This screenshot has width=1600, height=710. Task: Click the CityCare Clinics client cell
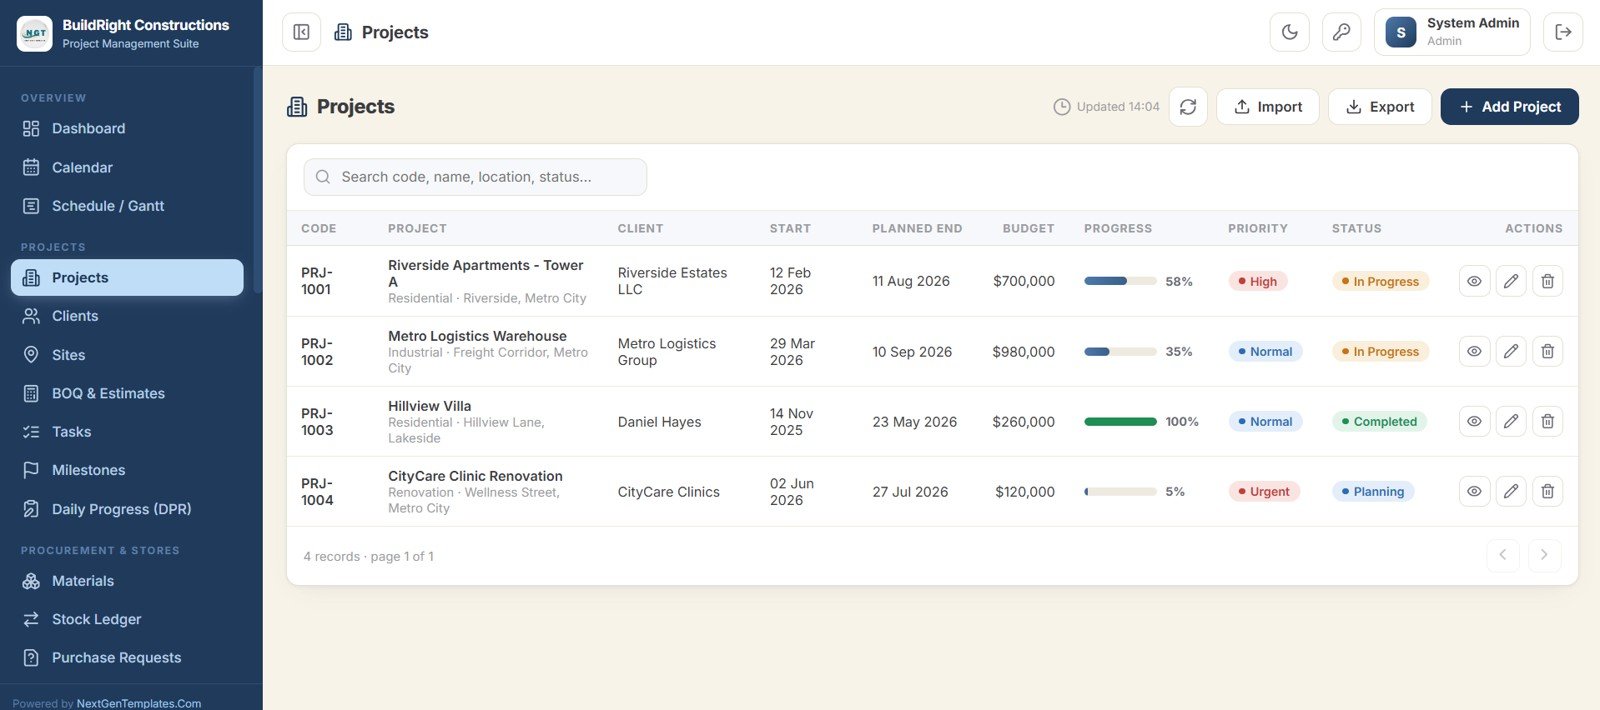pos(669,492)
